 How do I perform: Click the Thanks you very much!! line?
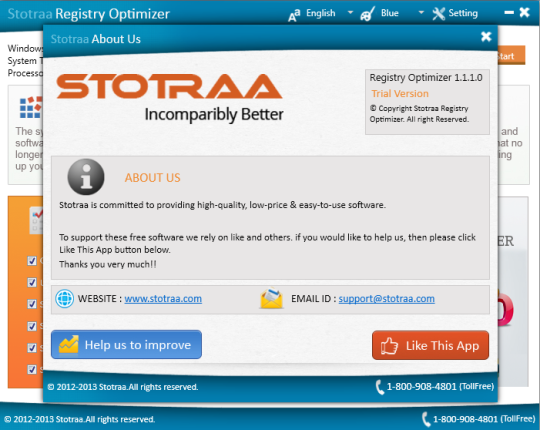[108, 264]
